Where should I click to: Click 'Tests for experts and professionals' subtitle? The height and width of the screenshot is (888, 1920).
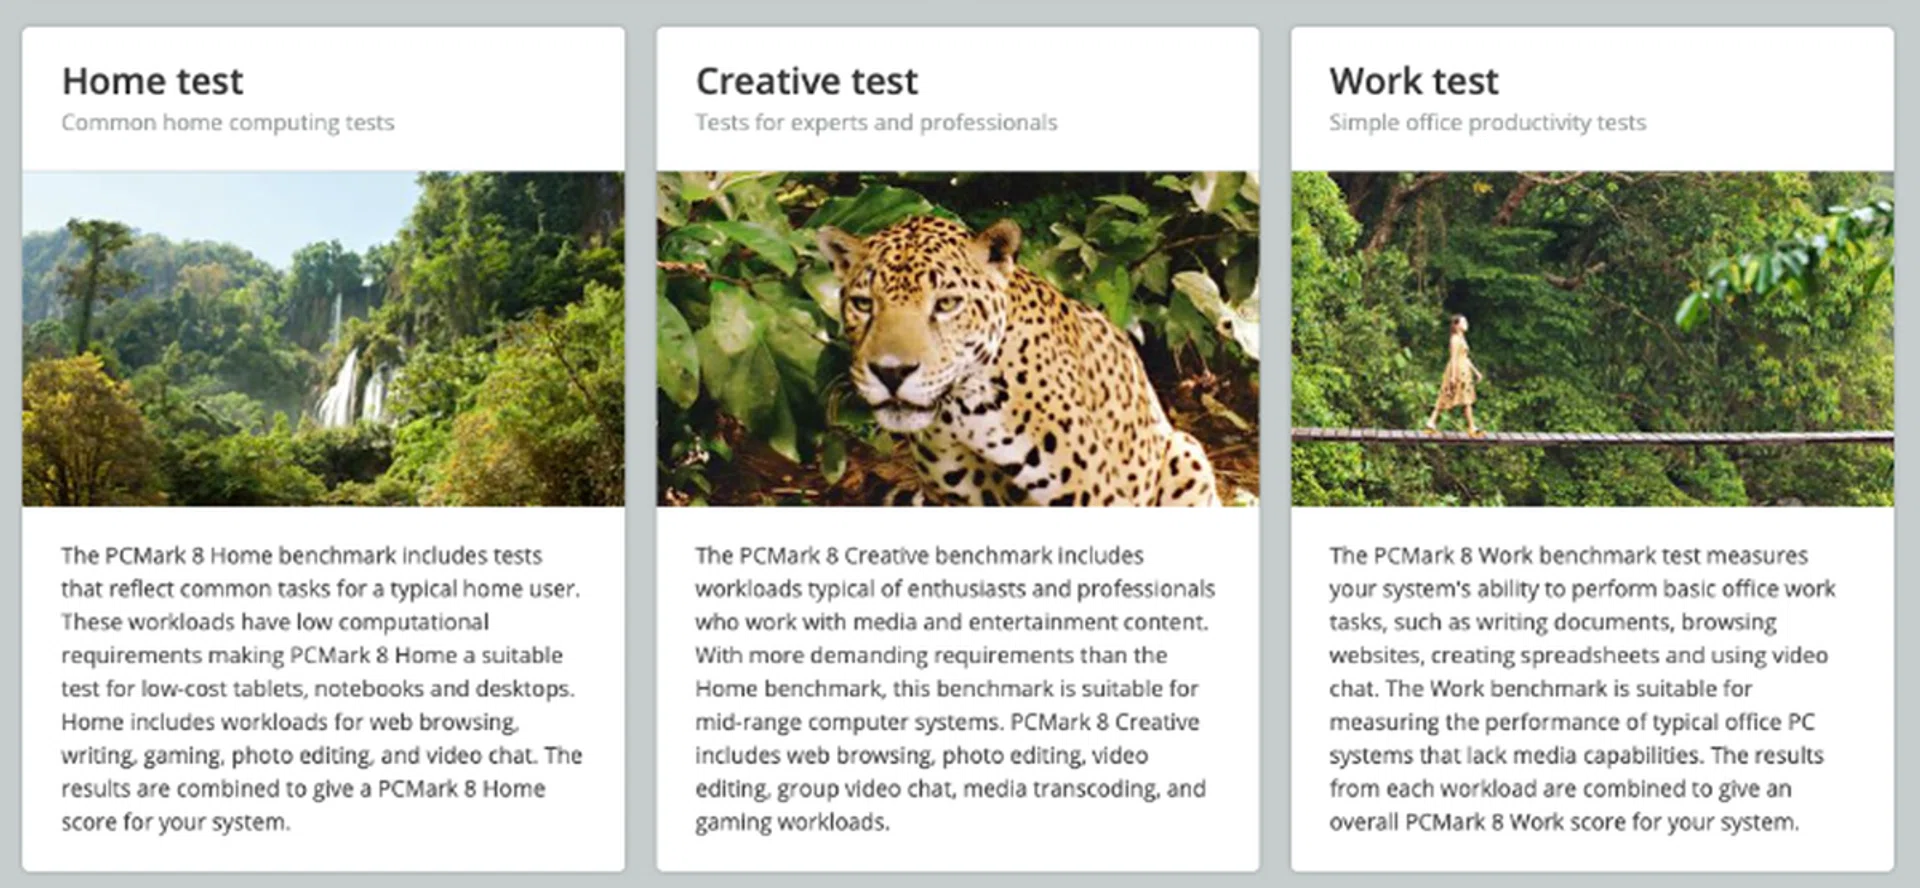pos(876,123)
